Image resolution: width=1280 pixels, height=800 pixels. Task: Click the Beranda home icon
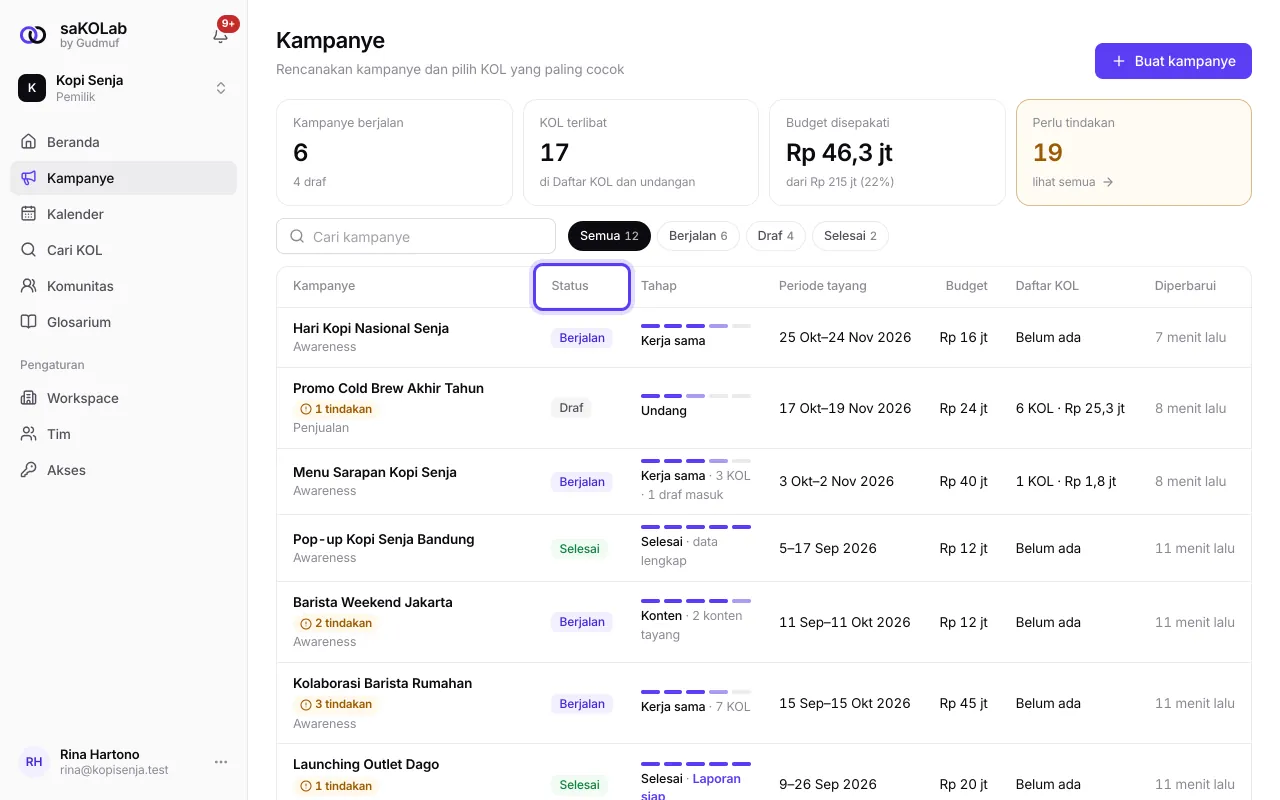pyautogui.click(x=29, y=142)
